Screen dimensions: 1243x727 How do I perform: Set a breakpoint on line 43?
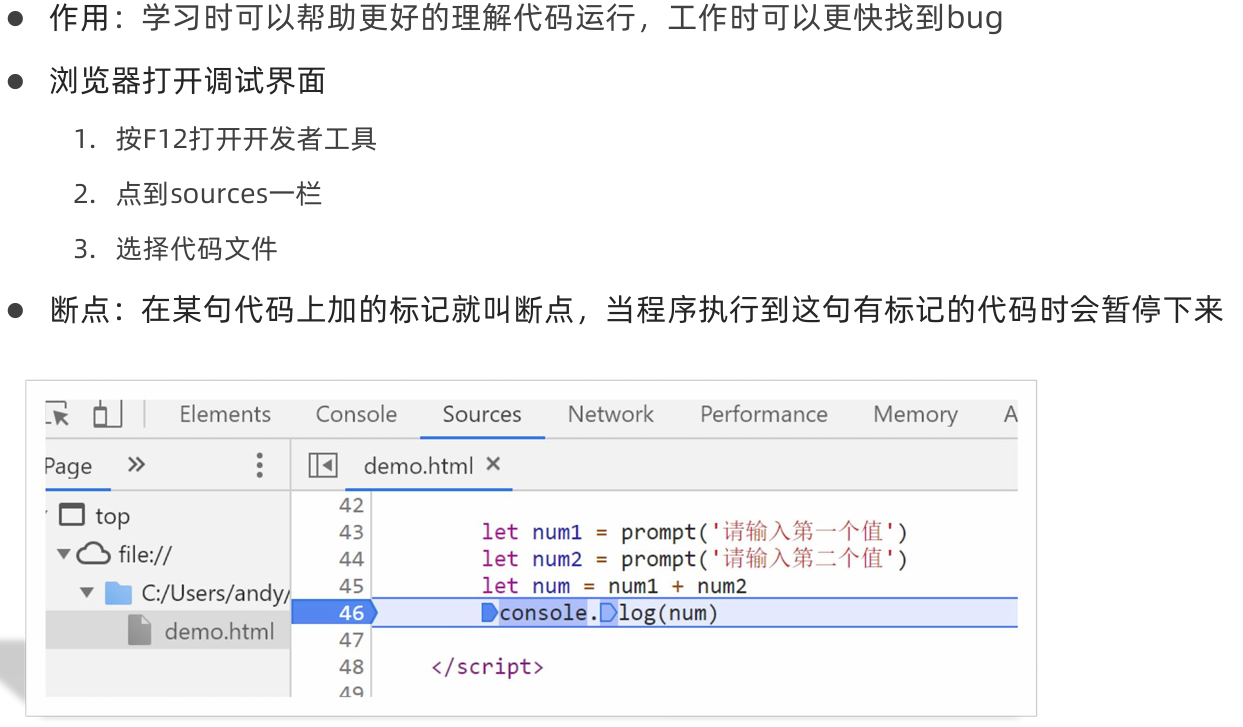coord(351,532)
